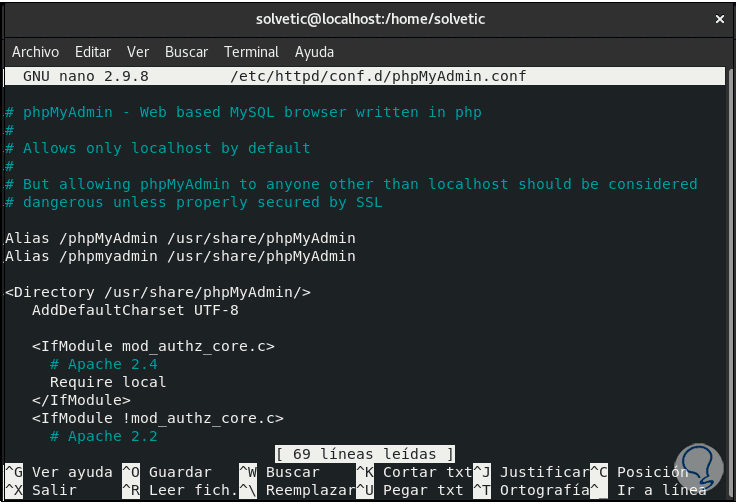Image resolution: width=736 pixels, height=504 pixels.
Task: Click the Ortografía shortcut label
Action: click(x=544, y=490)
